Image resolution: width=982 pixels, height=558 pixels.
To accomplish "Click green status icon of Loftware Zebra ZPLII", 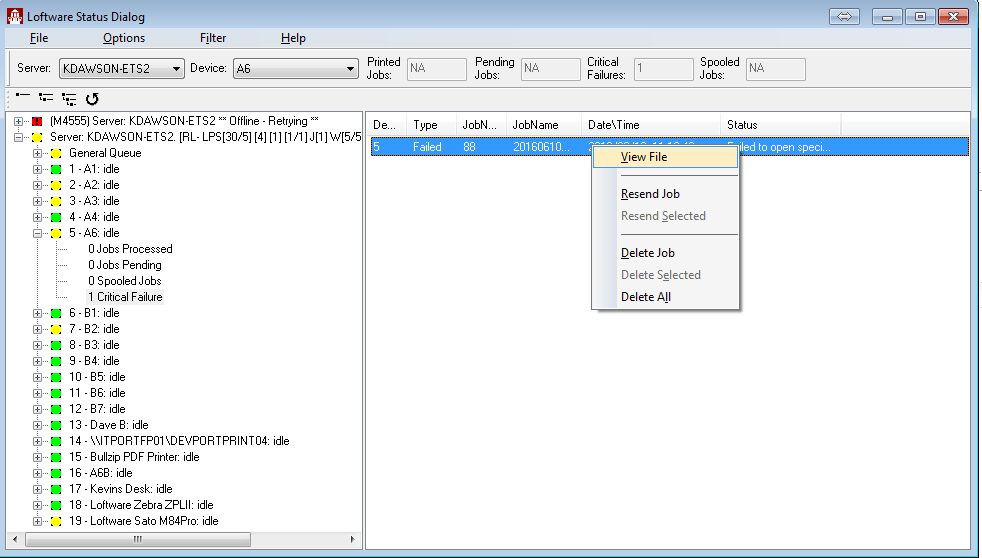I will tap(56, 505).
